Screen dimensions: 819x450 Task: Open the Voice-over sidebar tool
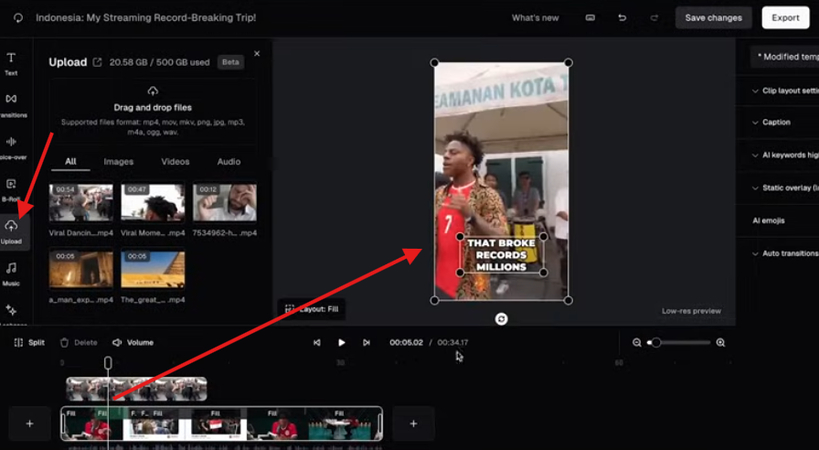tap(11, 148)
